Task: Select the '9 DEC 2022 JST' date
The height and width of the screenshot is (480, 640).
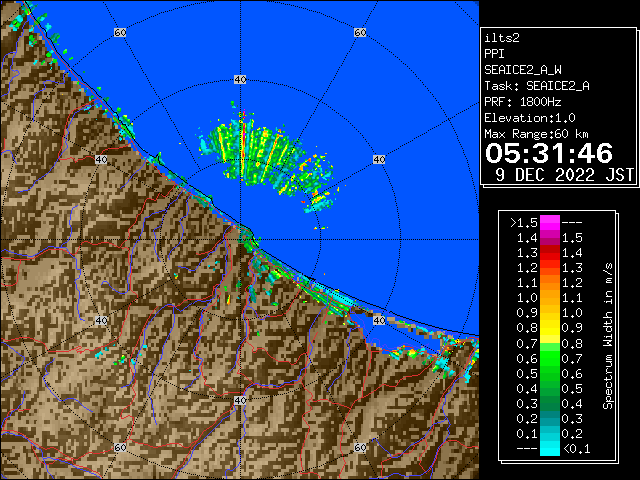Action: pos(564,175)
